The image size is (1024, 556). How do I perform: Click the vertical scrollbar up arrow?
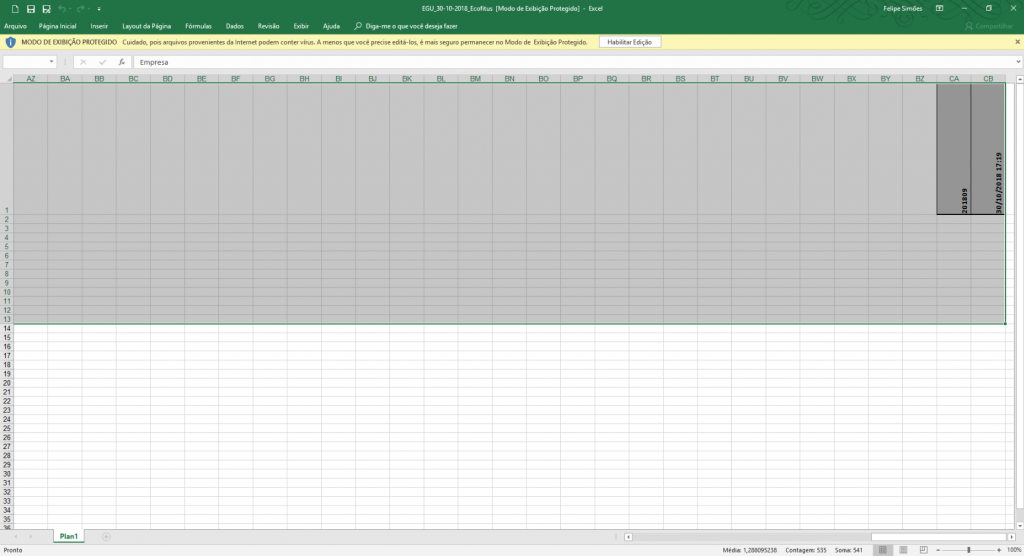point(1019,79)
